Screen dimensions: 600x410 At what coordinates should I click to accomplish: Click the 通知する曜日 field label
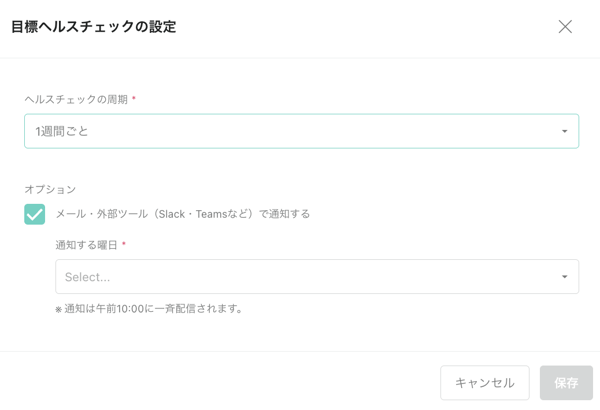[86, 245]
